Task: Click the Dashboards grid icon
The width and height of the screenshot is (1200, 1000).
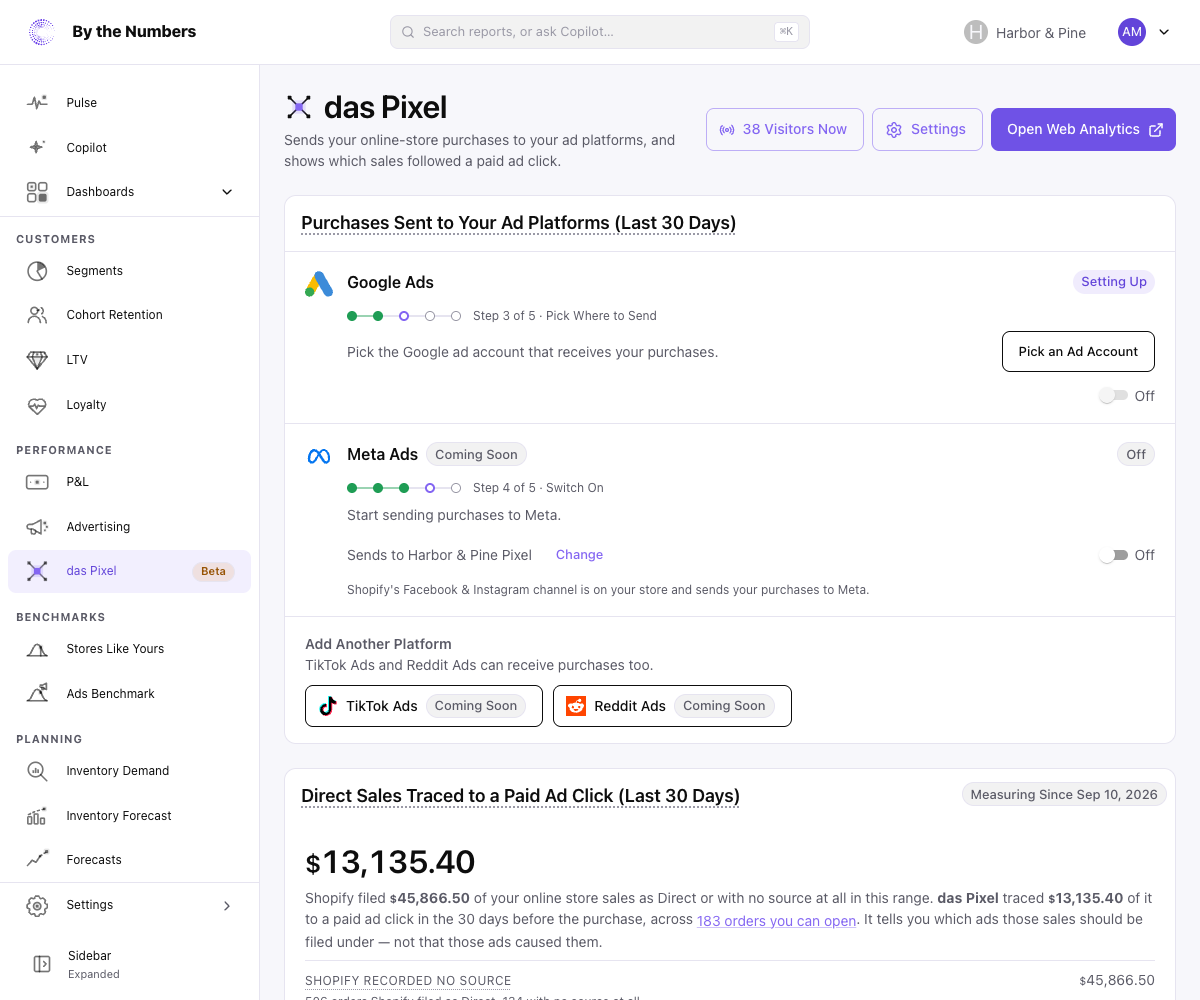Action: point(37,192)
